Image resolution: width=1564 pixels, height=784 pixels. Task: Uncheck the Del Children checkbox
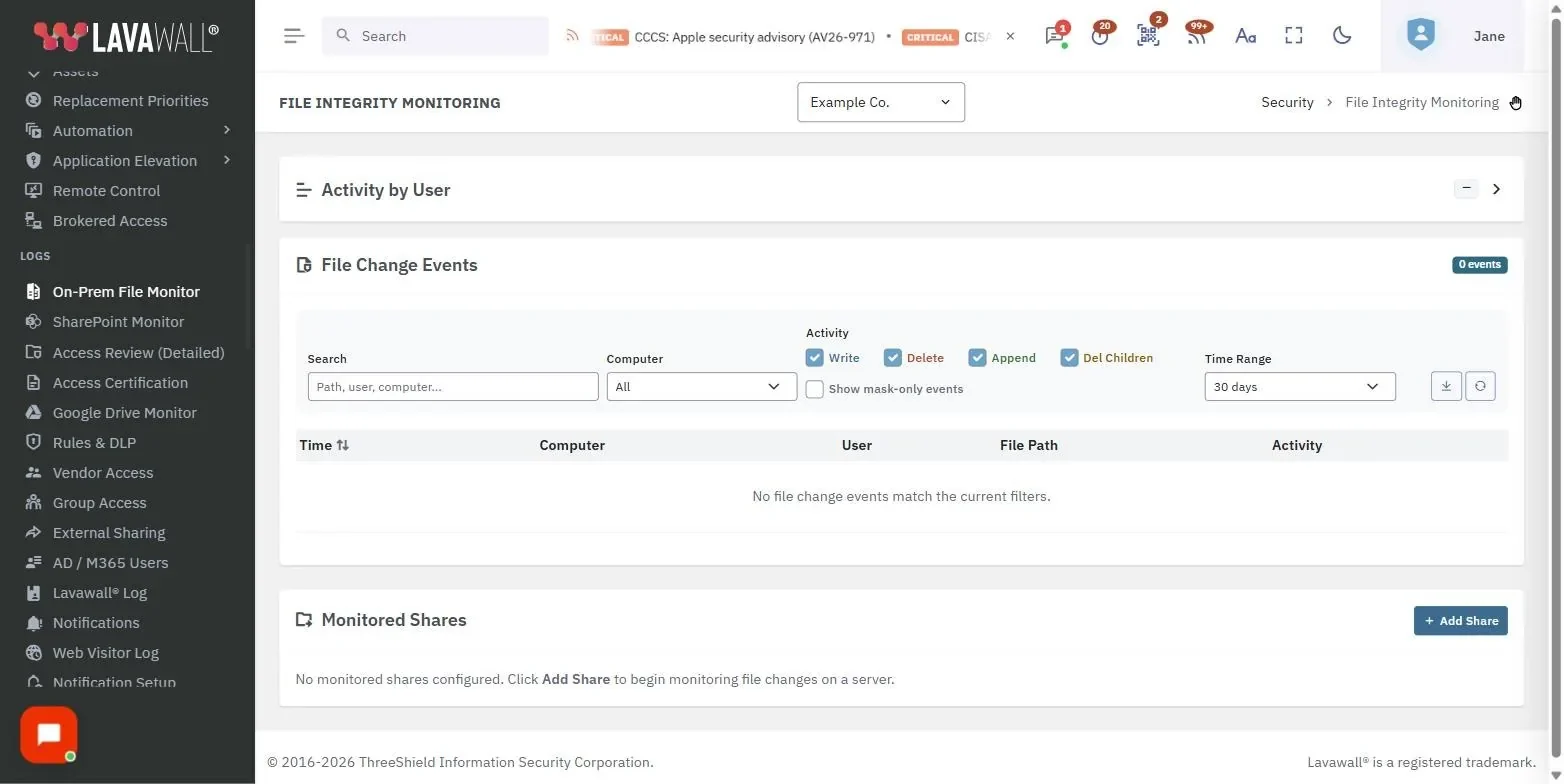(x=1069, y=358)
